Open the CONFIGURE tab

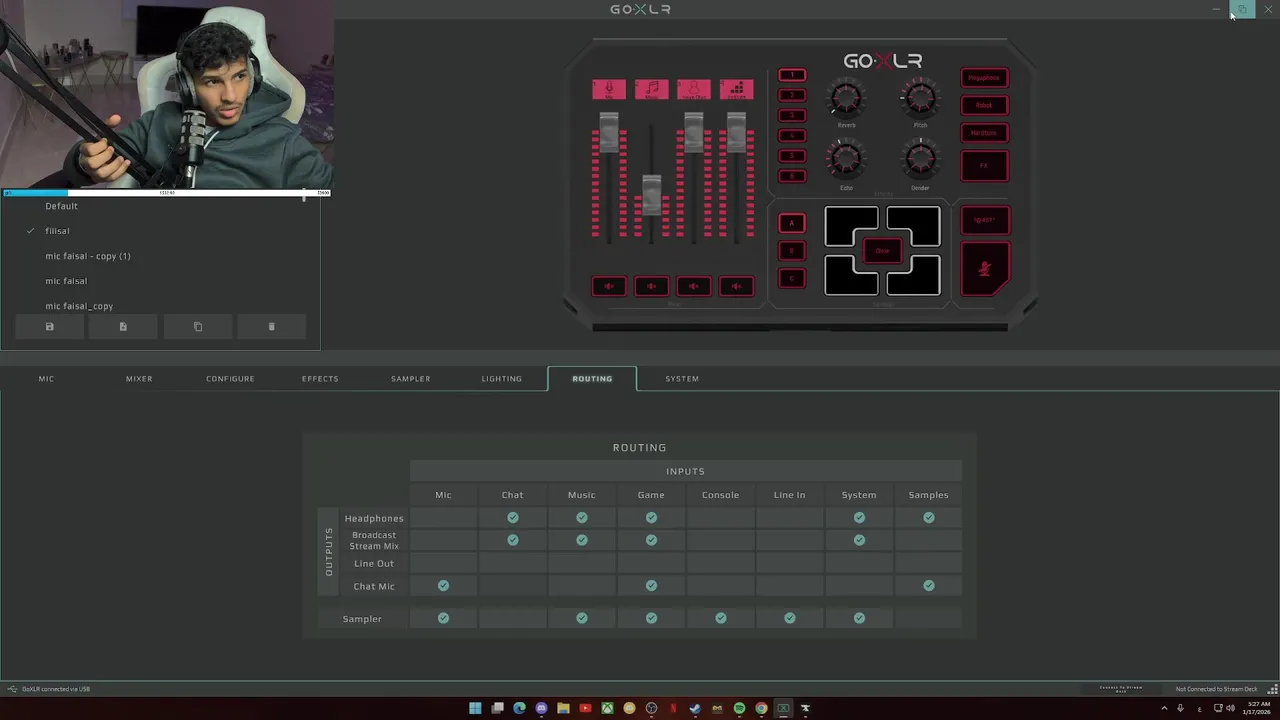tap(230, 379)
